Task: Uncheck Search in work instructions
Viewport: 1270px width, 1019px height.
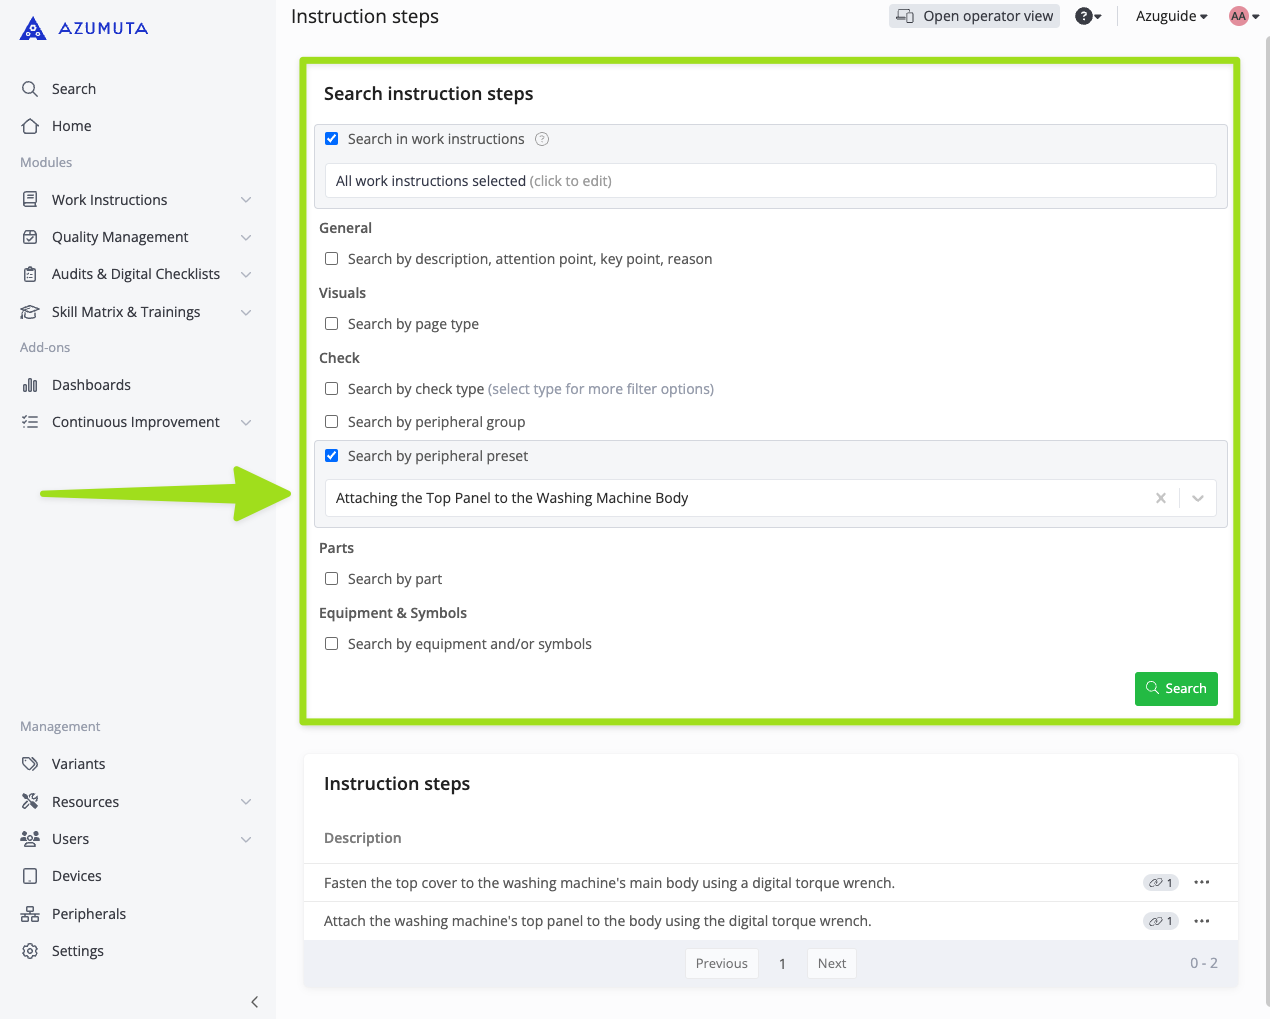Action: 331,138
